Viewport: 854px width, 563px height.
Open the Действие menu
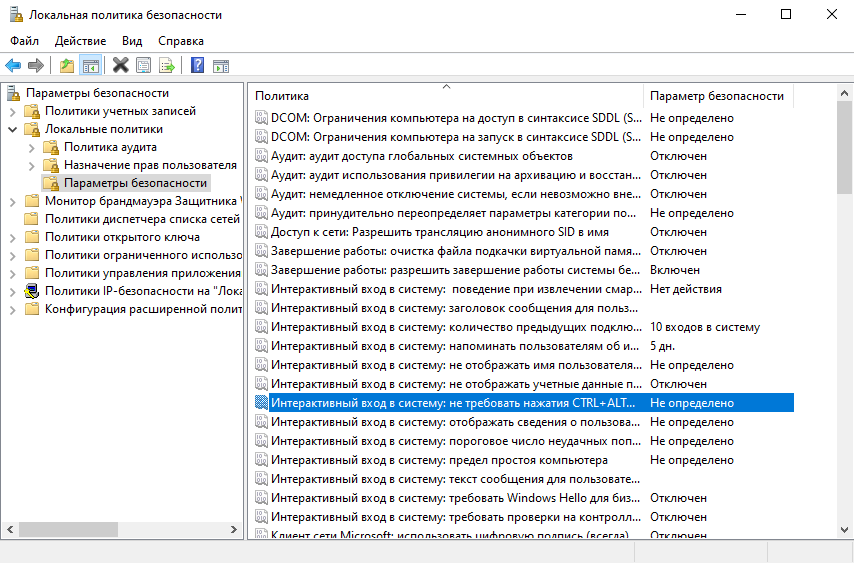coord(80,41)
